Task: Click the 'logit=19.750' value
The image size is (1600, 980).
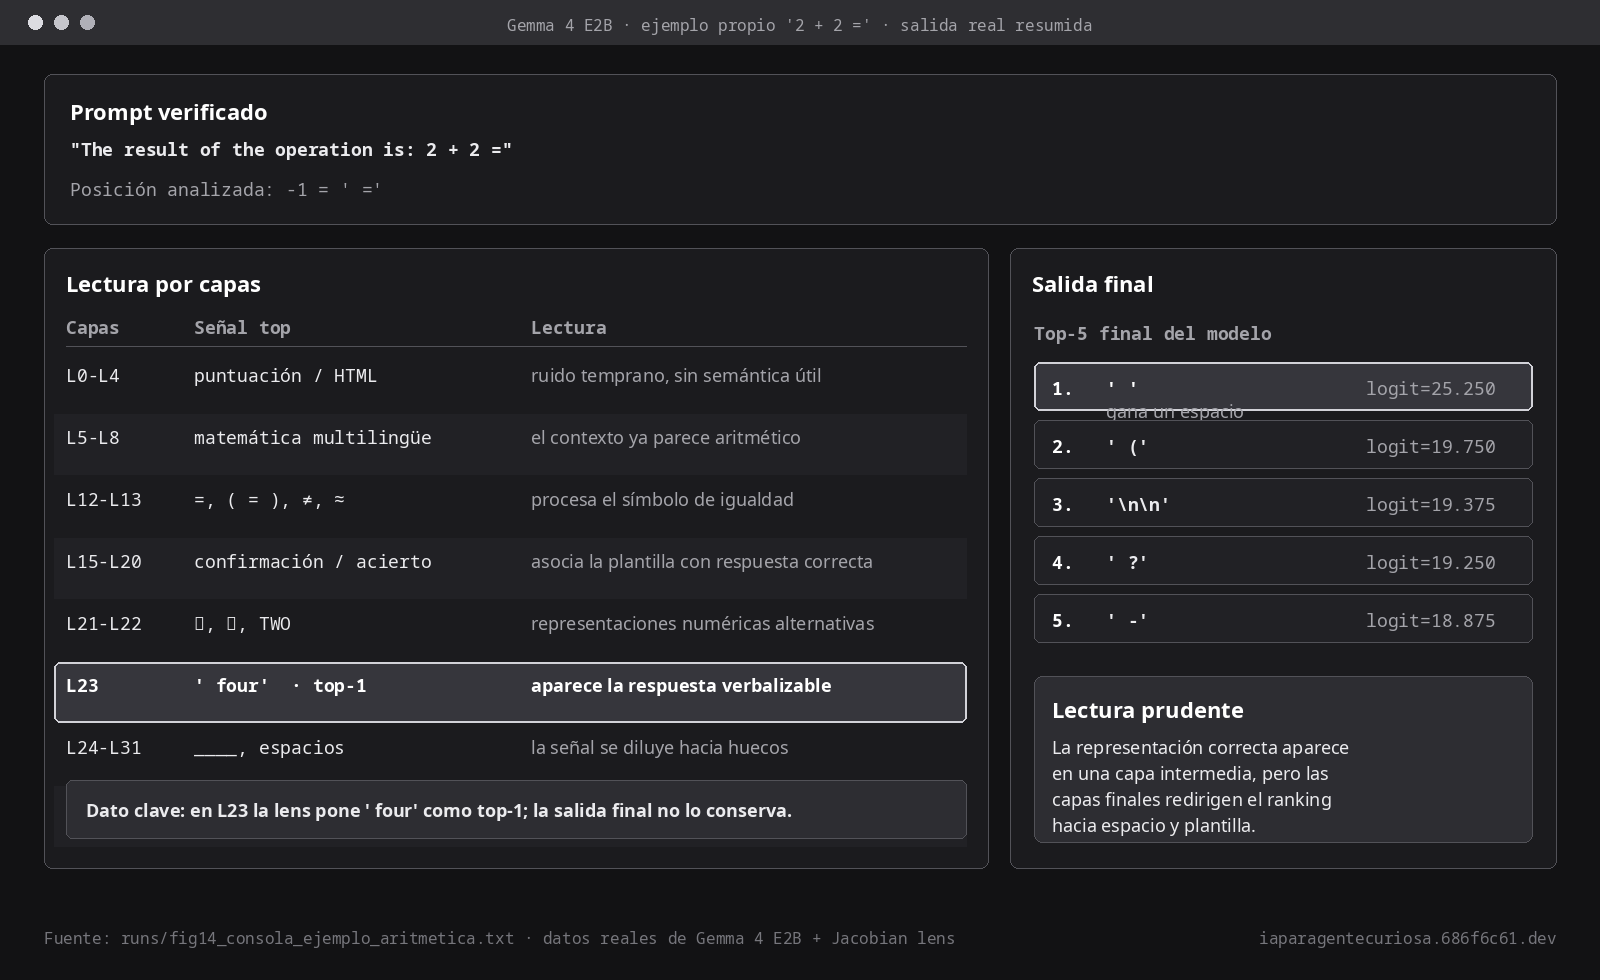Action: pos(1431,447)
